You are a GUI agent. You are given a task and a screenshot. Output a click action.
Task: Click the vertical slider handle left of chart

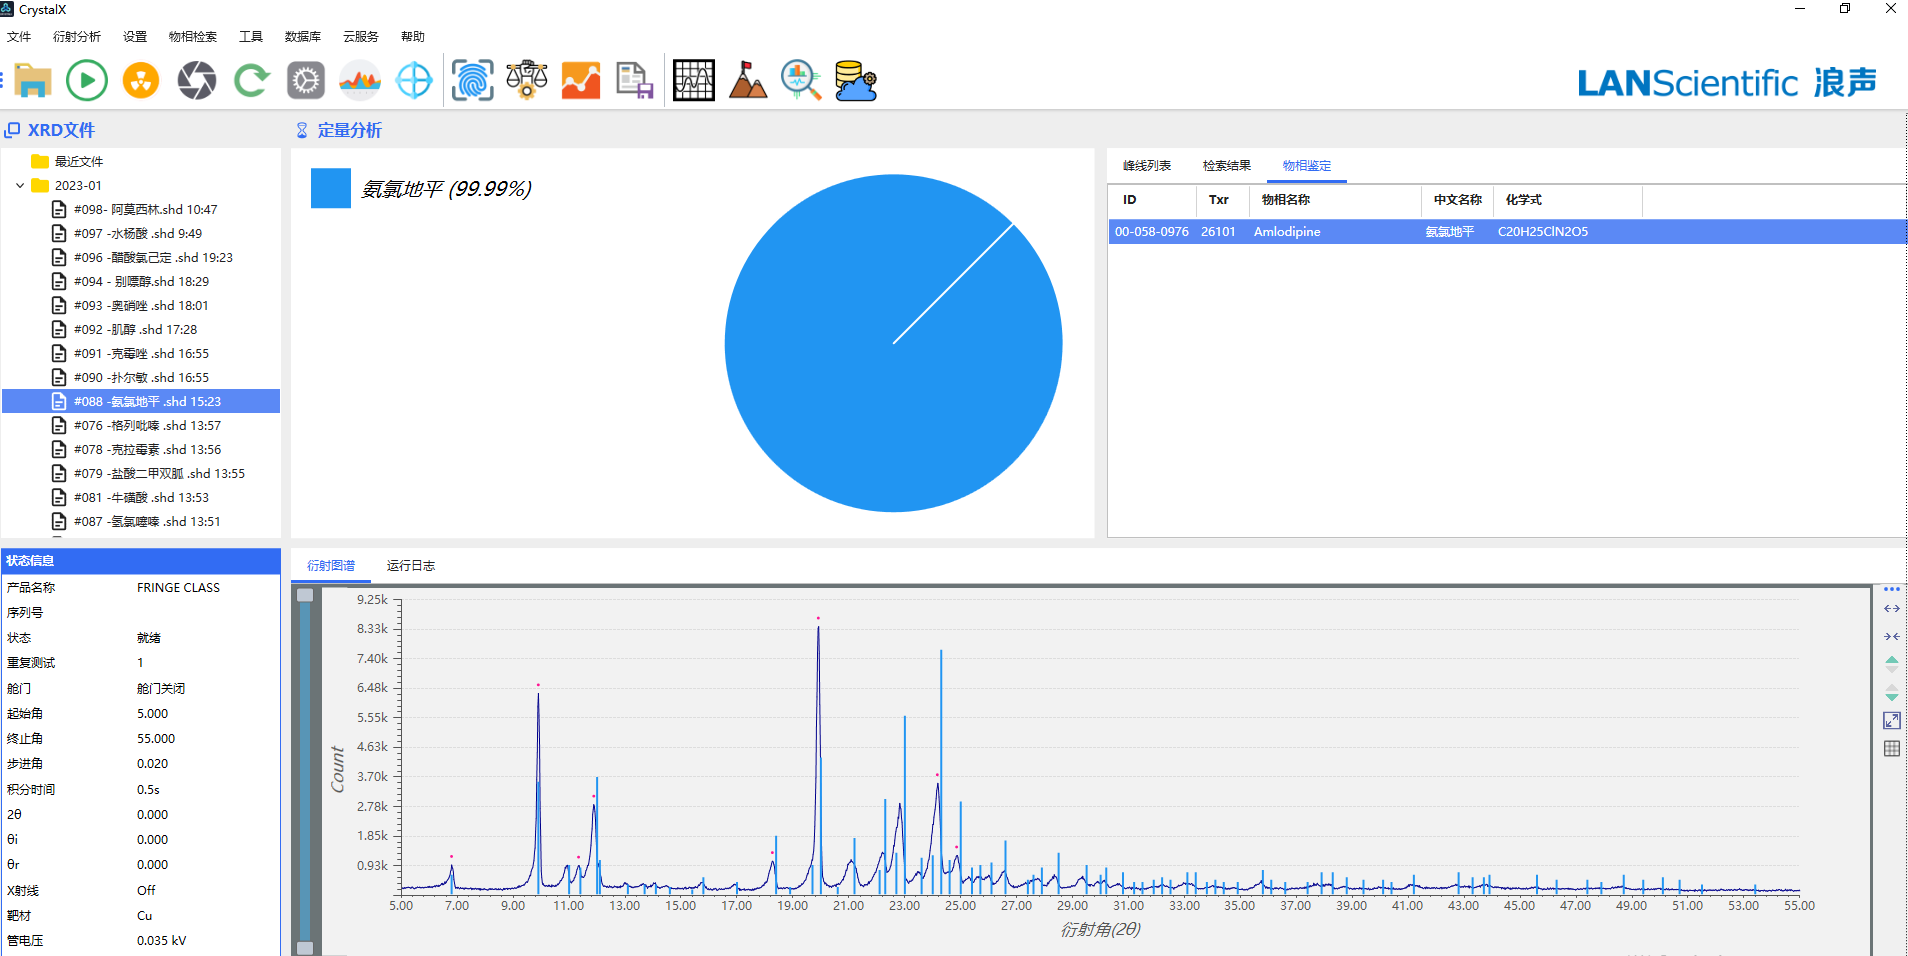coord(305,595)
